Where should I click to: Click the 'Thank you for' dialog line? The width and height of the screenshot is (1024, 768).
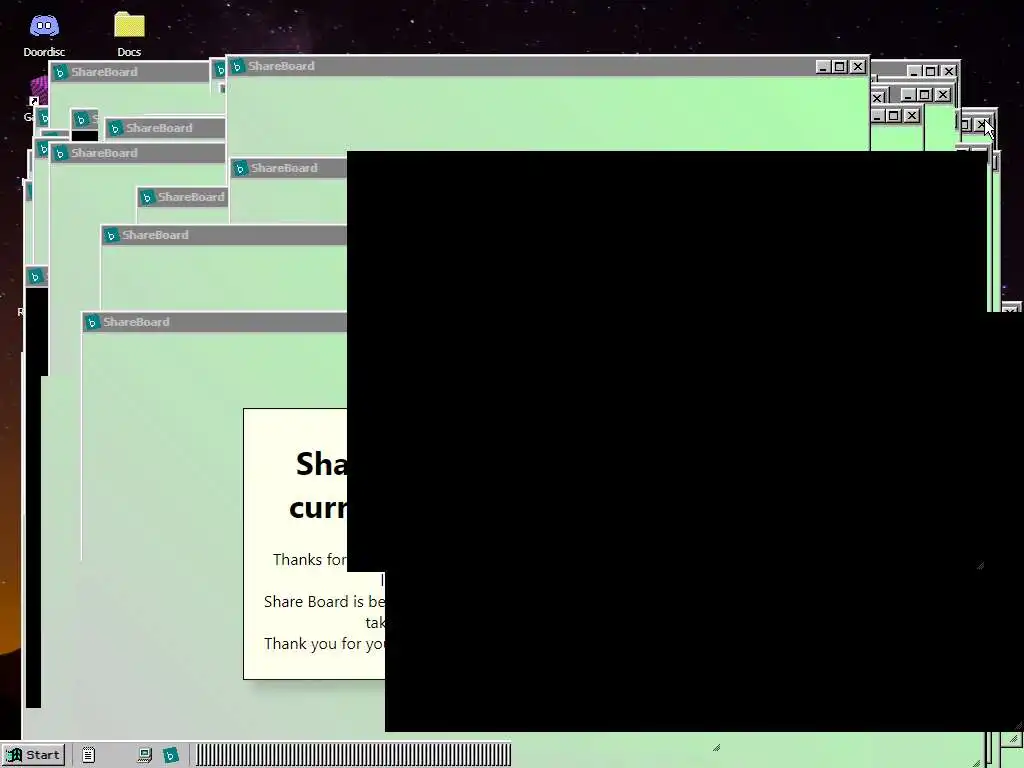click(325, 643)
